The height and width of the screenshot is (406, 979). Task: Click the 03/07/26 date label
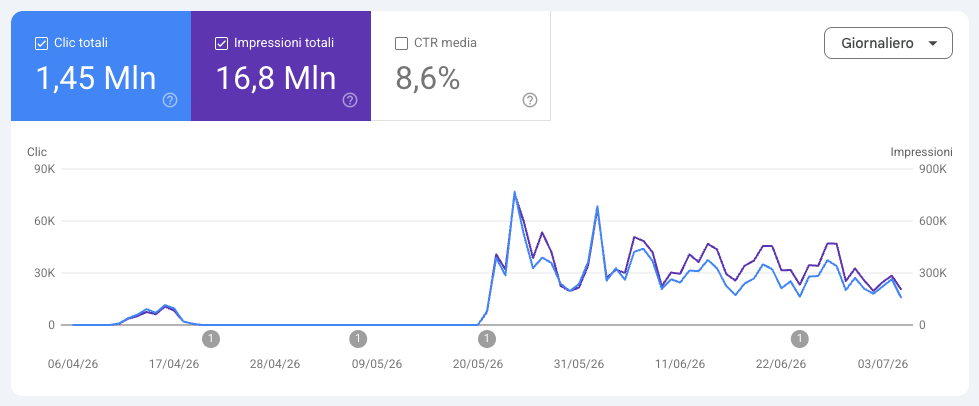pos(882,364)
